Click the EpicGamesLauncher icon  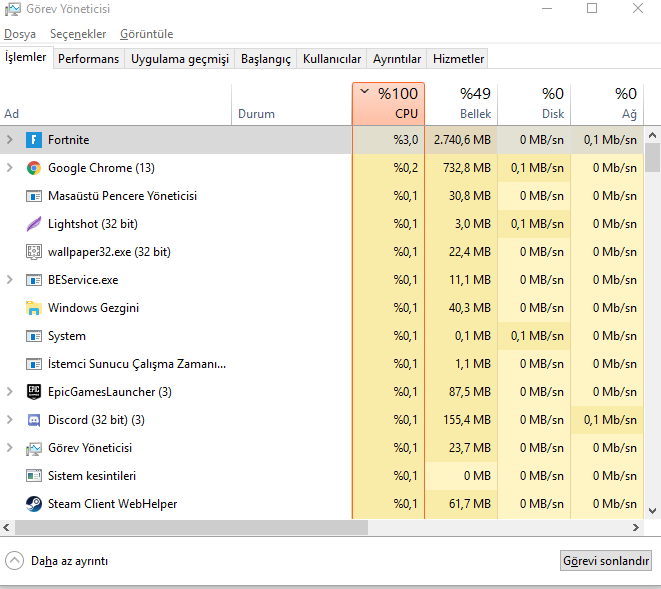point(34,392)
